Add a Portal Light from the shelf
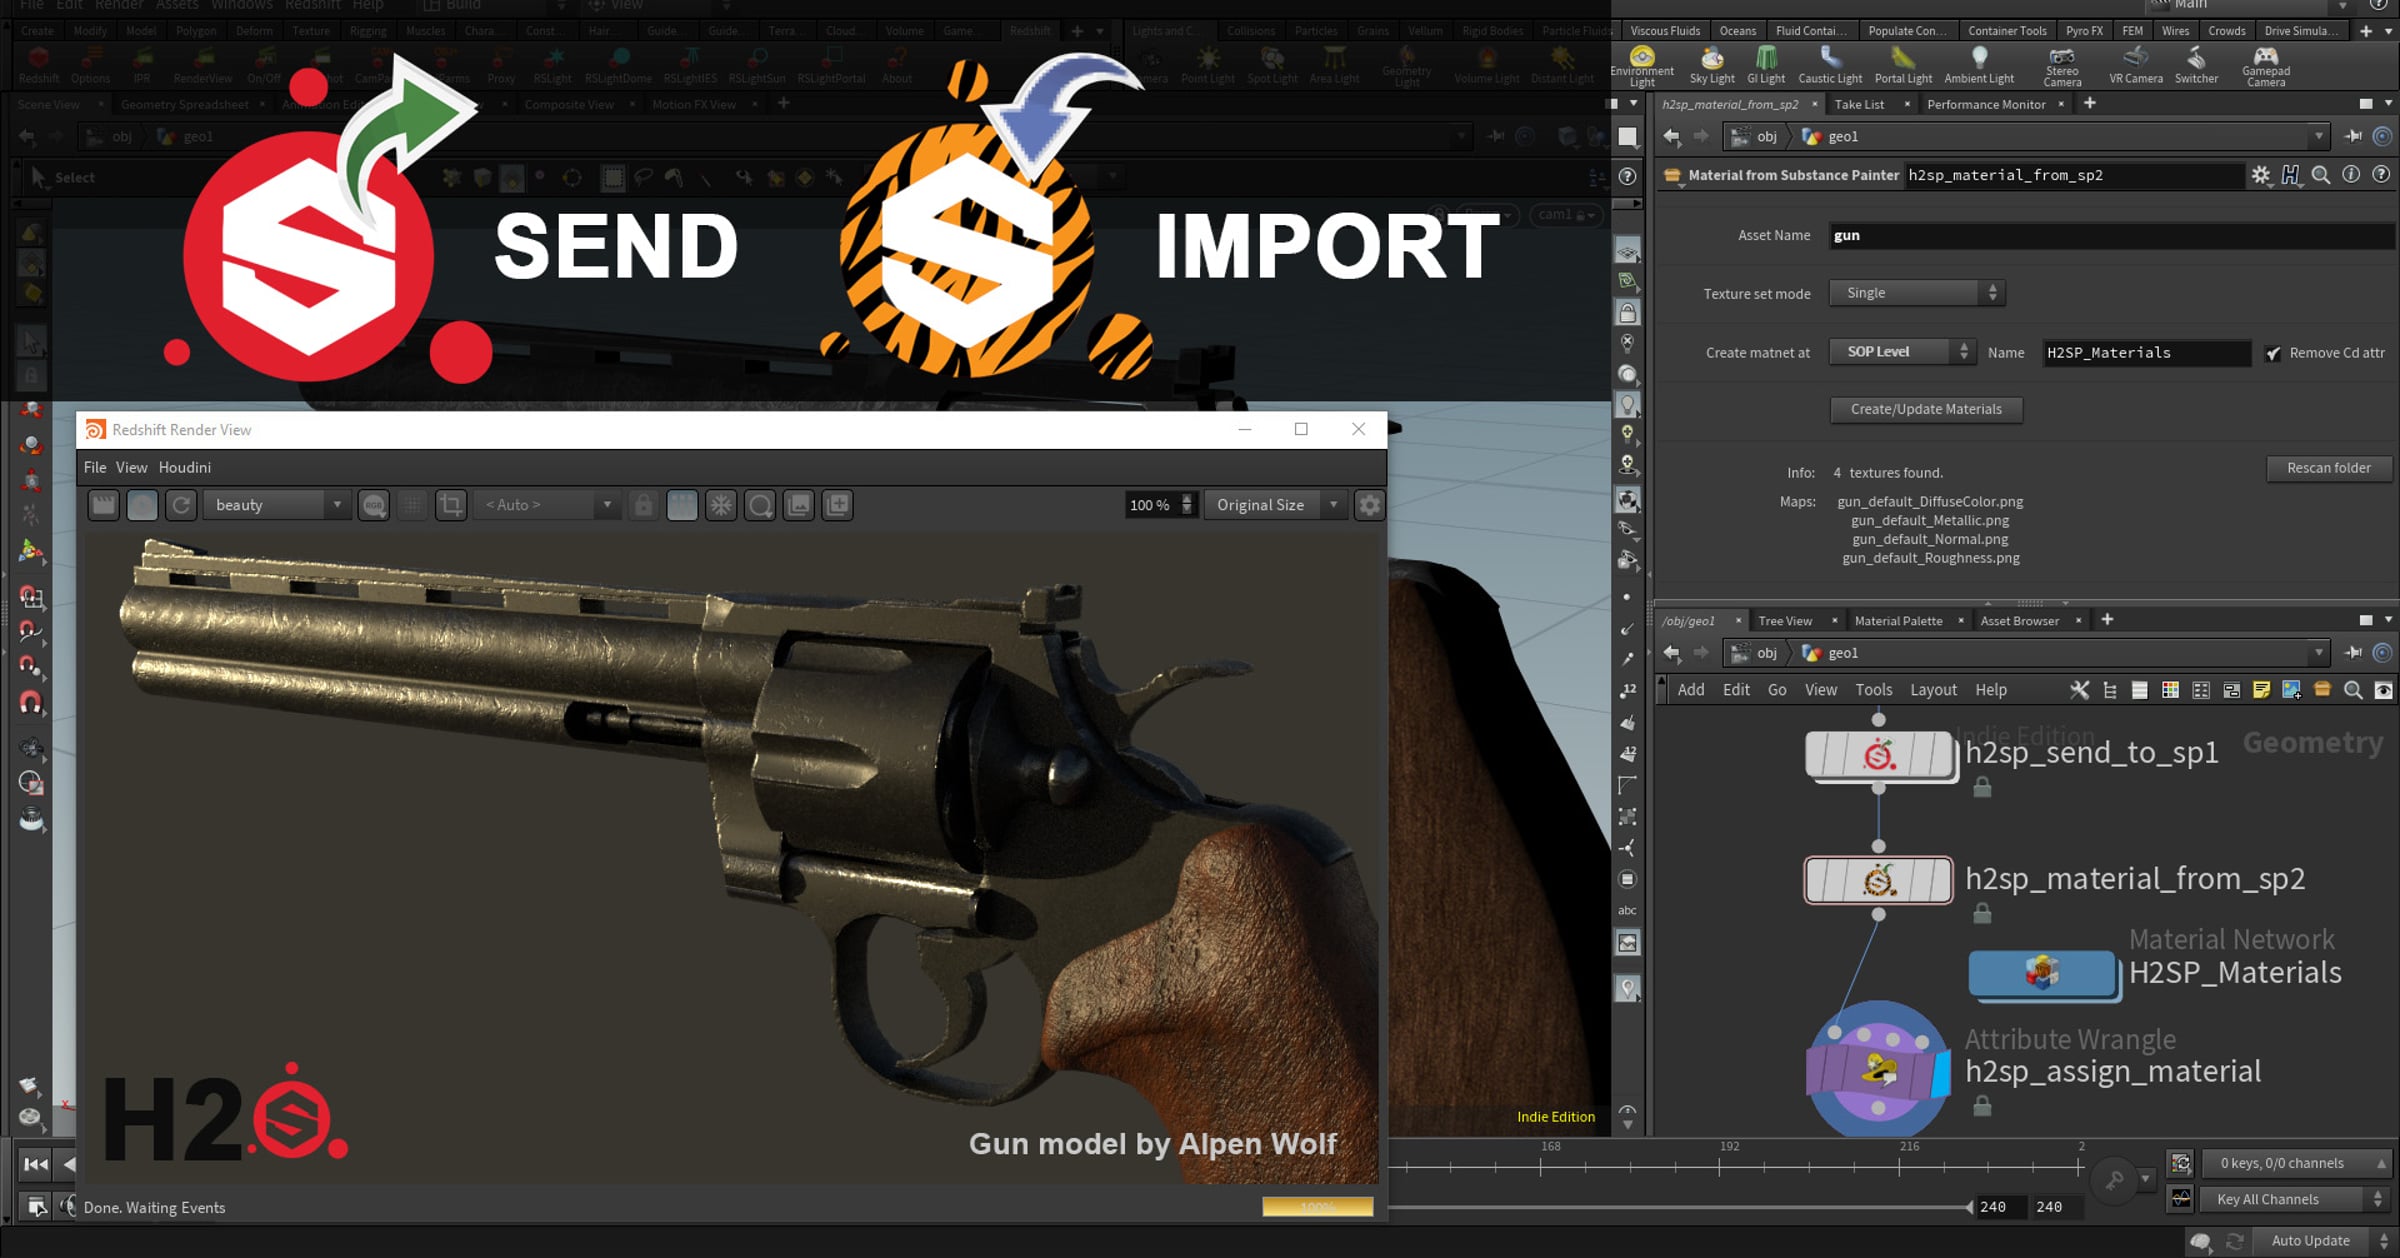 pyautogui.click(x=1903, y=66)
